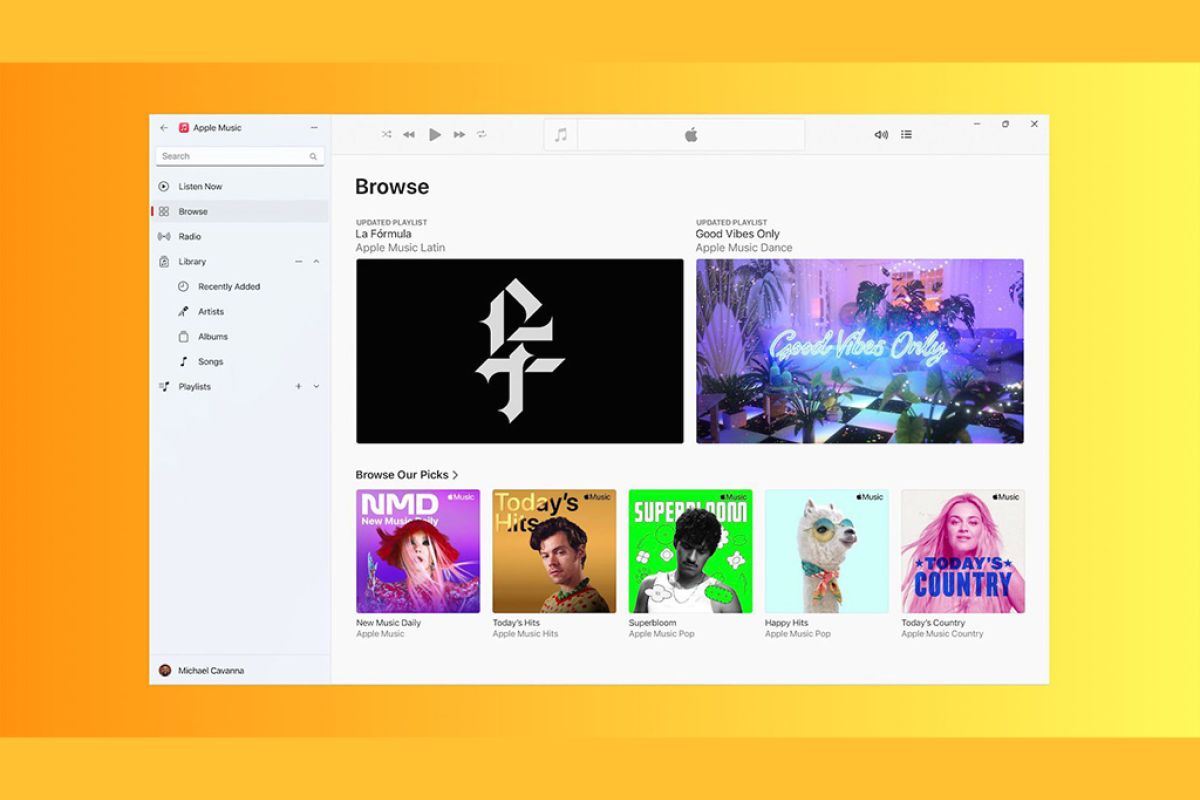Open the Listen Now section
1200x800 pixels.
[200, 187]
